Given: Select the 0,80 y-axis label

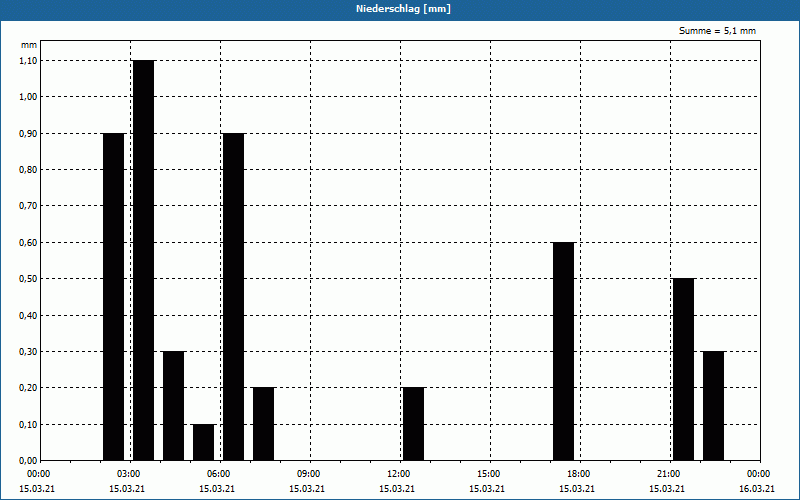Looking at the screenshot, I should (28, 170).
